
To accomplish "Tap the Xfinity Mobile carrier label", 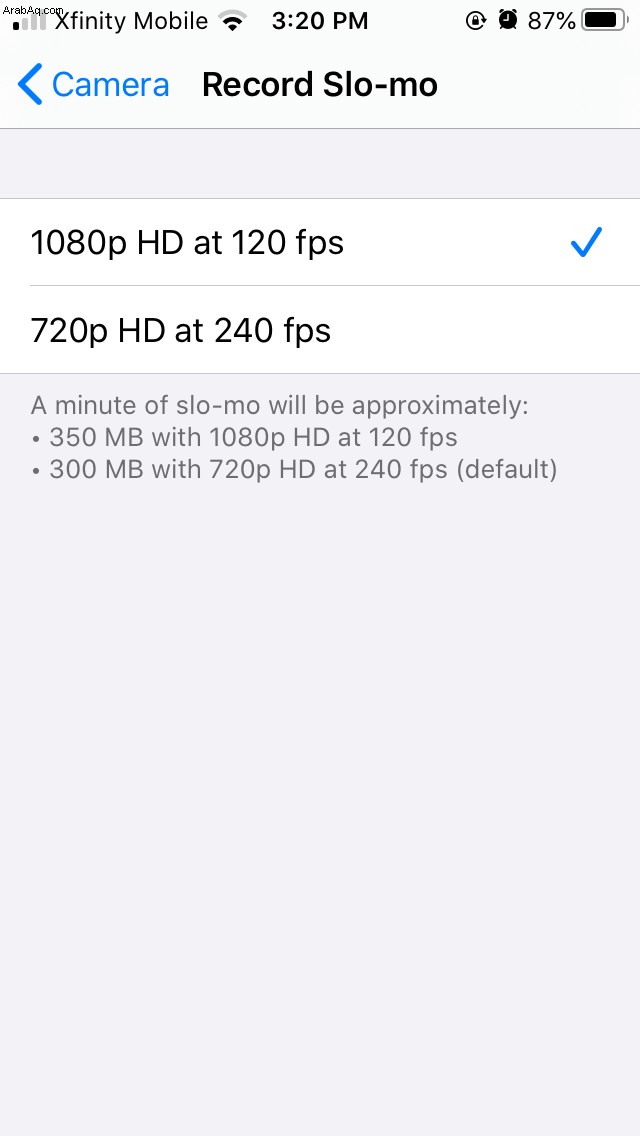I will pos(131,22).
